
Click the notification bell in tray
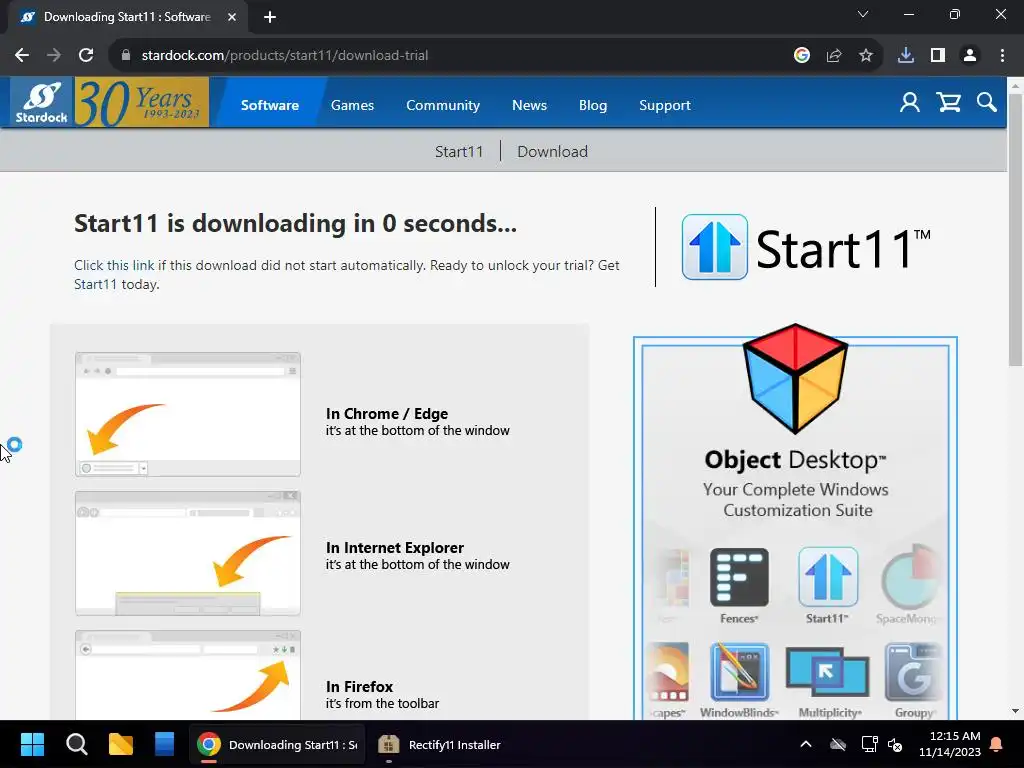pyautogui.click(x=996, y=744)
